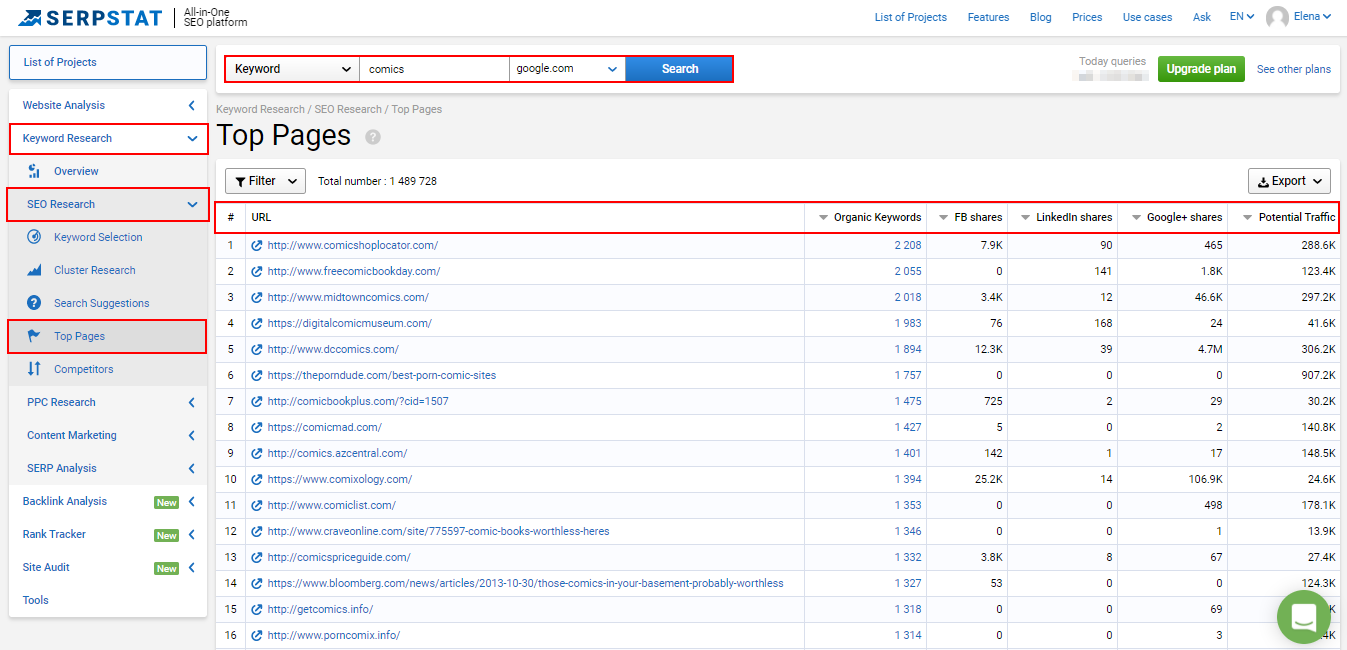Open the EN language dropdown

(x=1242, y=17)
